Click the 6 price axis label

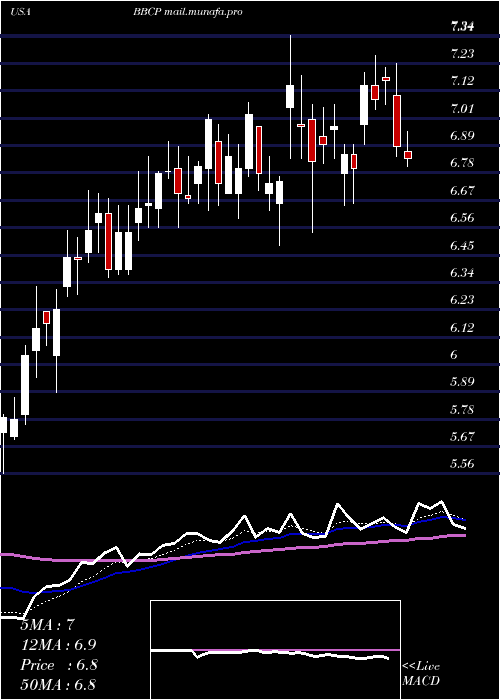coord(454,355)
